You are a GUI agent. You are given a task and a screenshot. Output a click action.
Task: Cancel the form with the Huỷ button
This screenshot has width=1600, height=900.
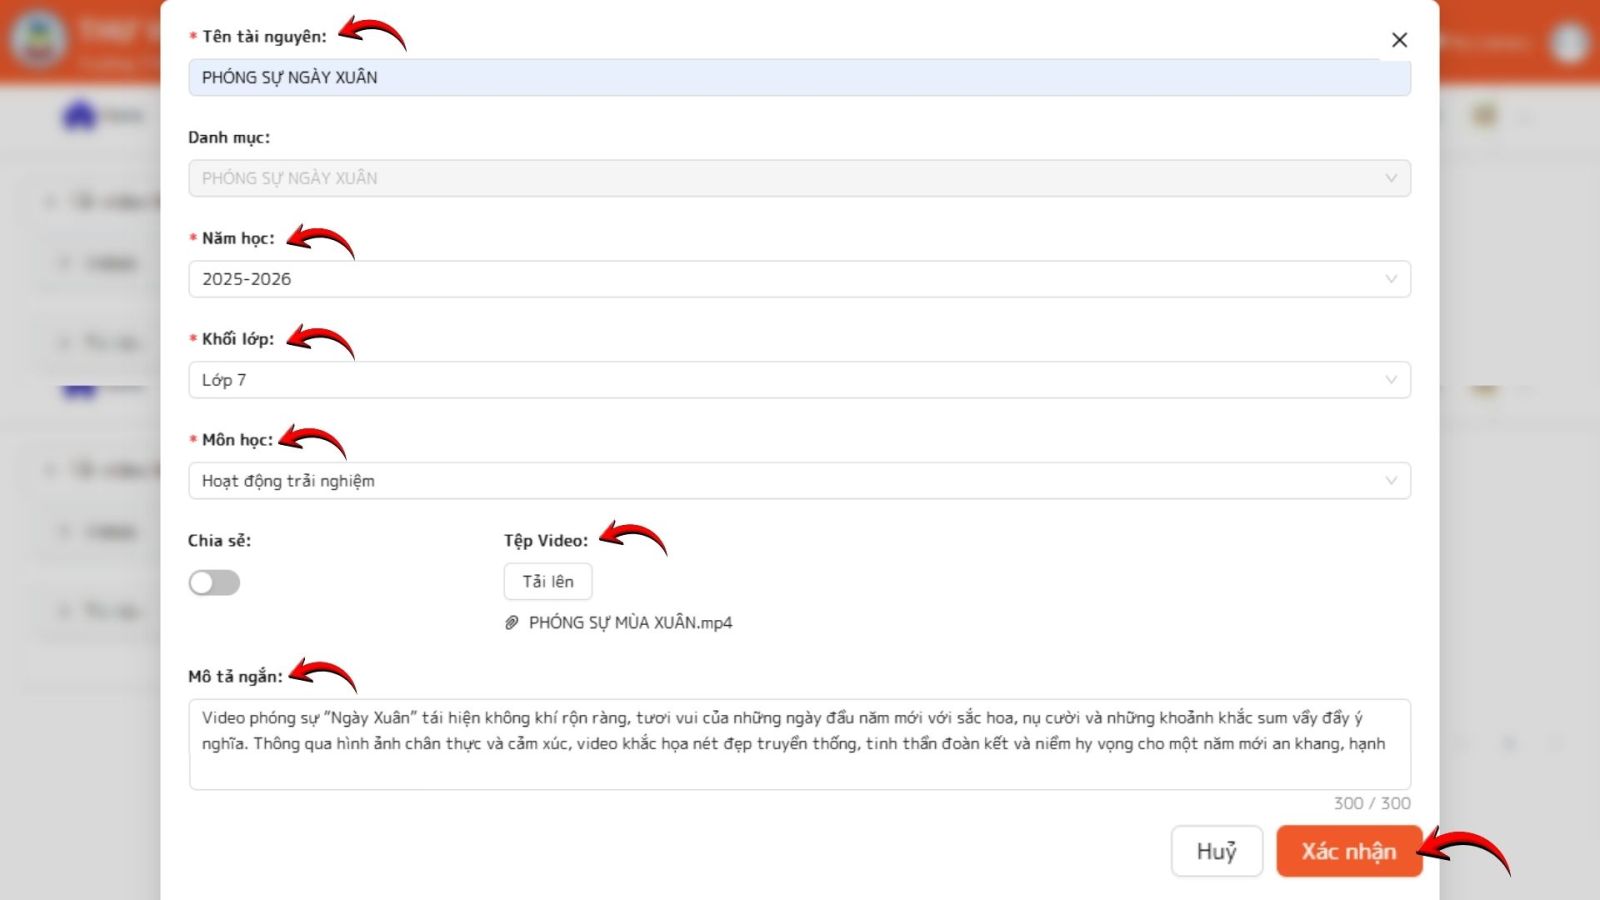tap(1216, 851)
